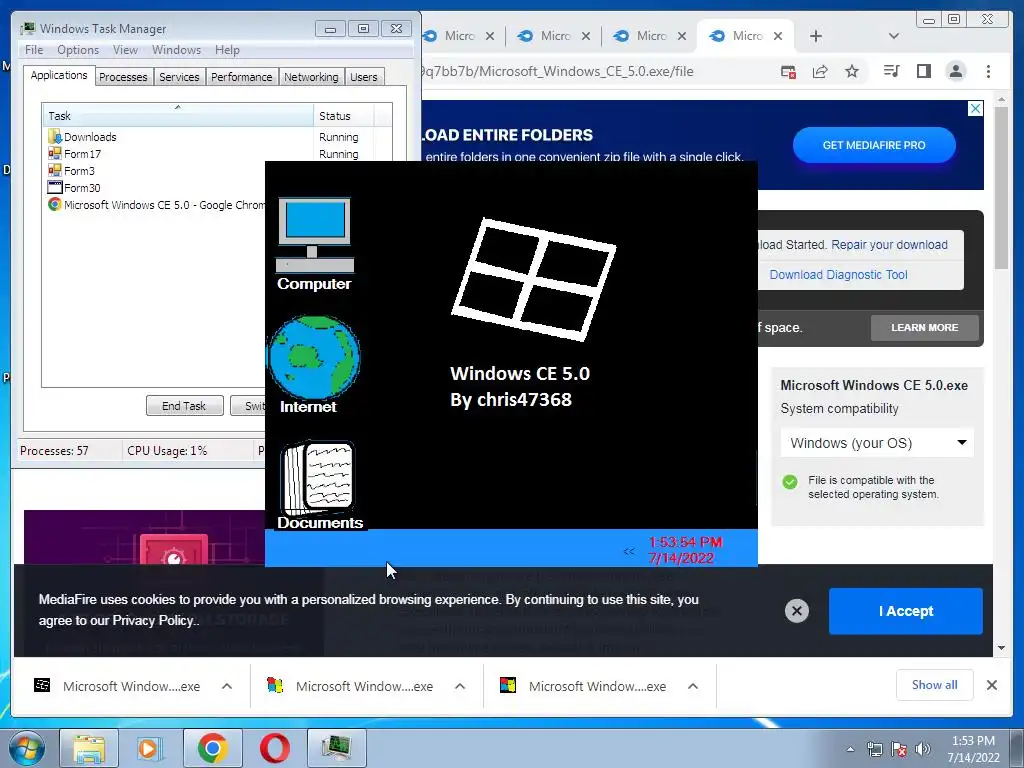This screenshot has height=768, width=1024.
Task: Open Google Chrome from the taskbar
Action: (x=212, y=748)
